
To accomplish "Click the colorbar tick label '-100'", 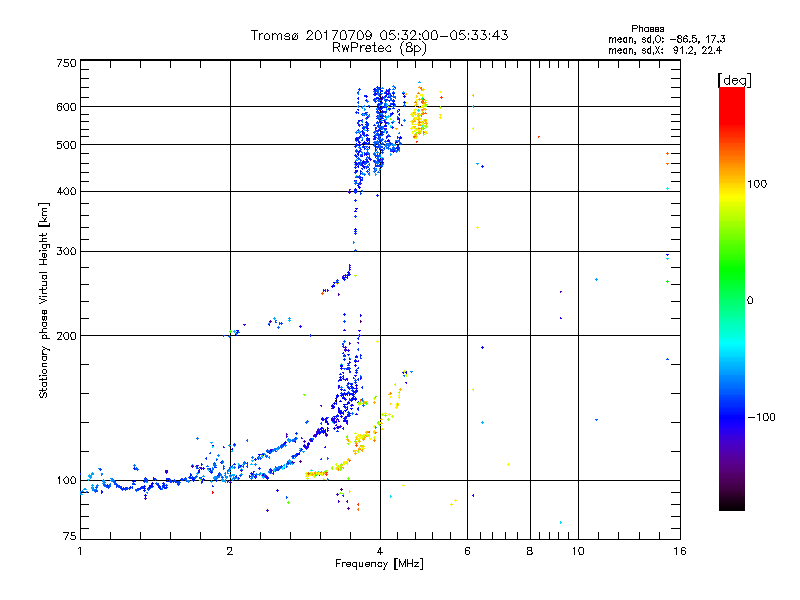I will (x=761, y=417).
